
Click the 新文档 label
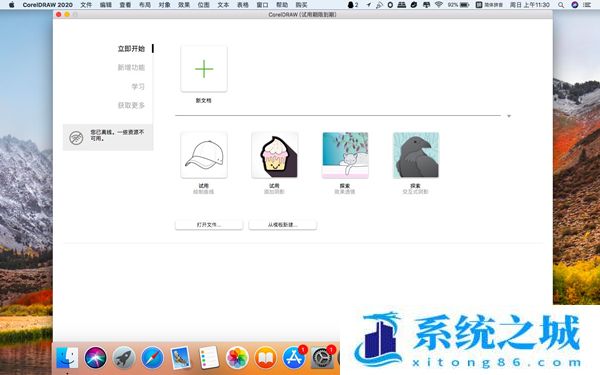pos(204,101)
